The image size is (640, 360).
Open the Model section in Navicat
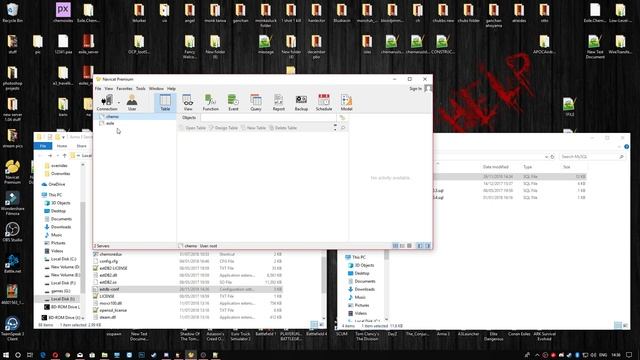tap(346, 102)
